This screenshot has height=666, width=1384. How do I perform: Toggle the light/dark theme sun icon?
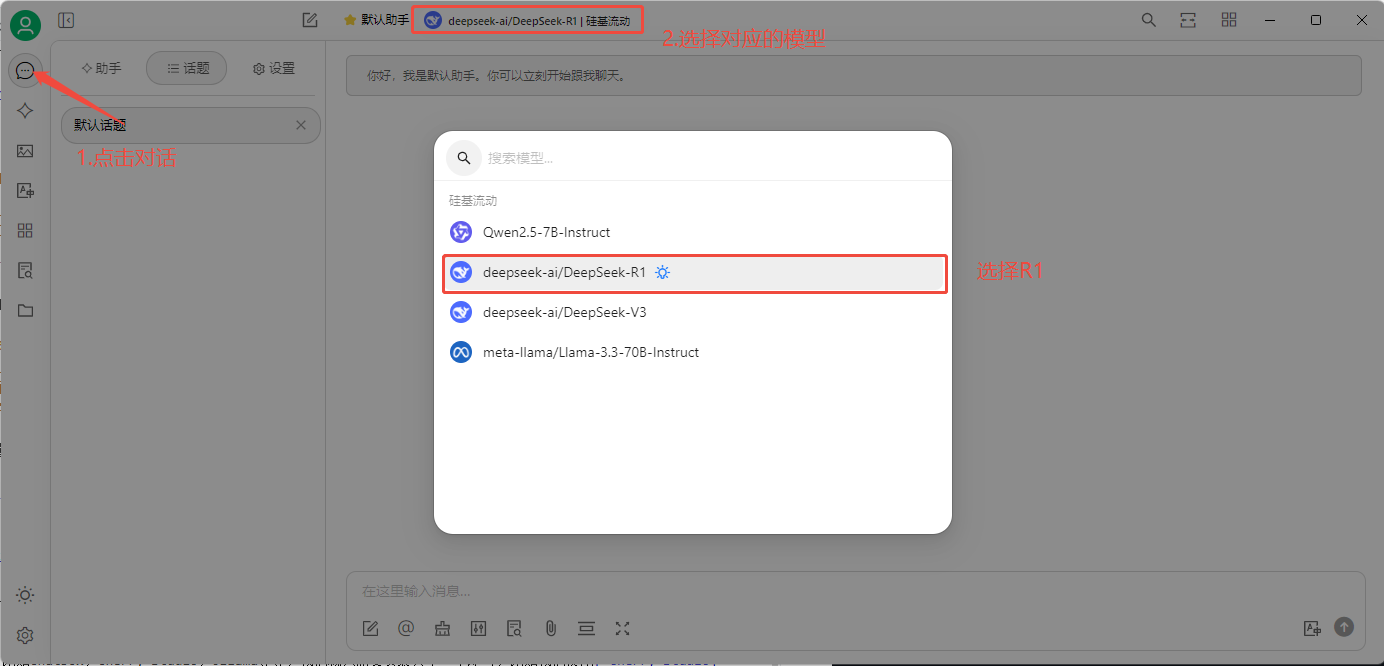click(x=26, y=595)
